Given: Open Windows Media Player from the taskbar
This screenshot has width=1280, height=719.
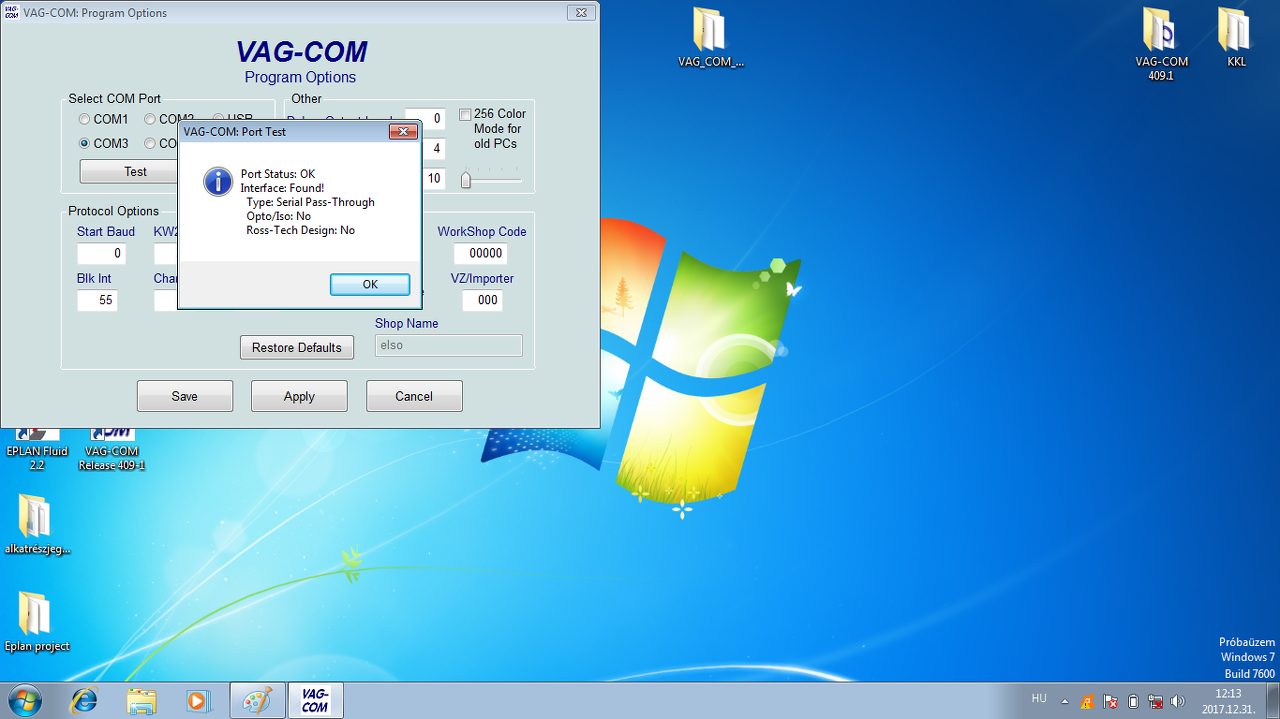Looking at the screenshot, I should click(198, 701).
